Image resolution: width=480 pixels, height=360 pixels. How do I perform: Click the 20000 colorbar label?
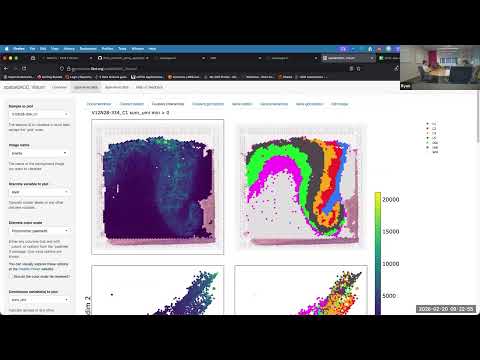pyautogui.click(x=391, y=199)
